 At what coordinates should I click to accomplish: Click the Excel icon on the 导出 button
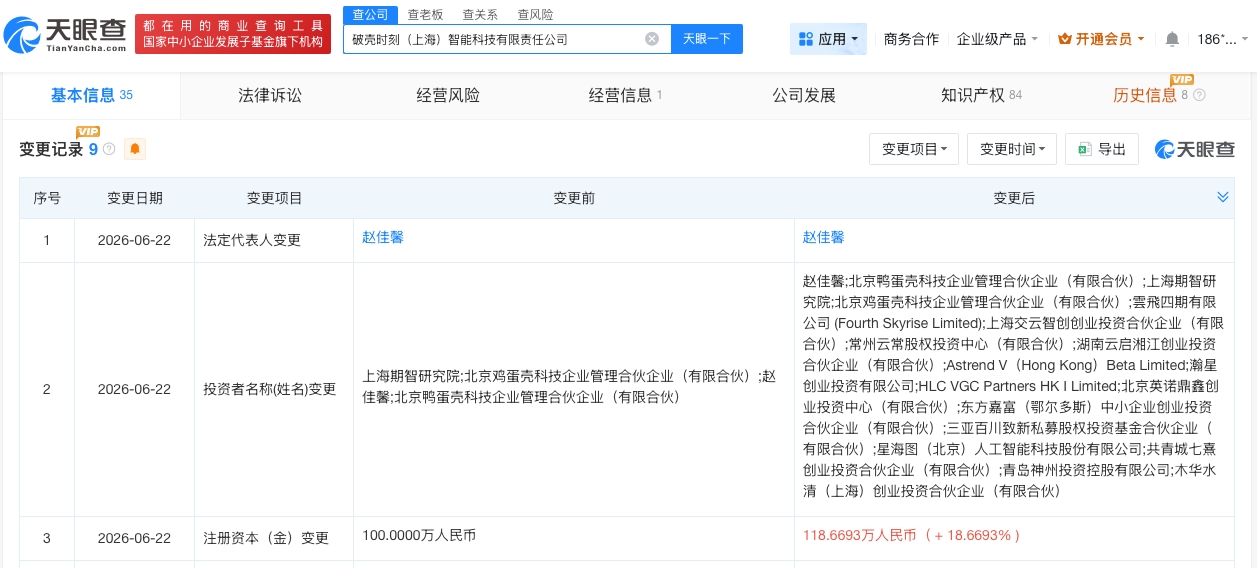click(x=1083, y=149)
